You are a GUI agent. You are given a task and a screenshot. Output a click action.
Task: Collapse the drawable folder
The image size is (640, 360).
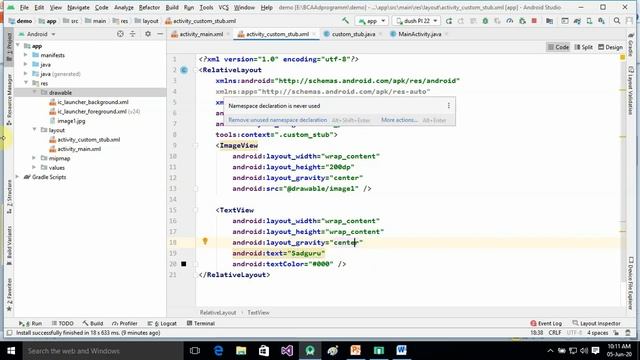click(34, 93)
